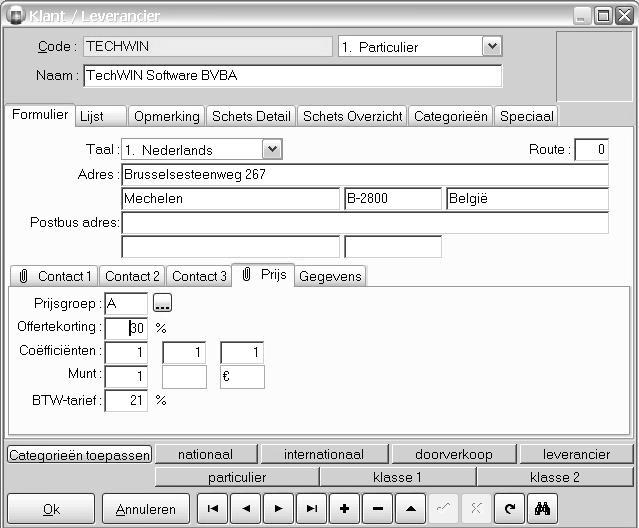Delete record with minus button
The height and width of the screenshot is (528, 639).
[378, 508]
